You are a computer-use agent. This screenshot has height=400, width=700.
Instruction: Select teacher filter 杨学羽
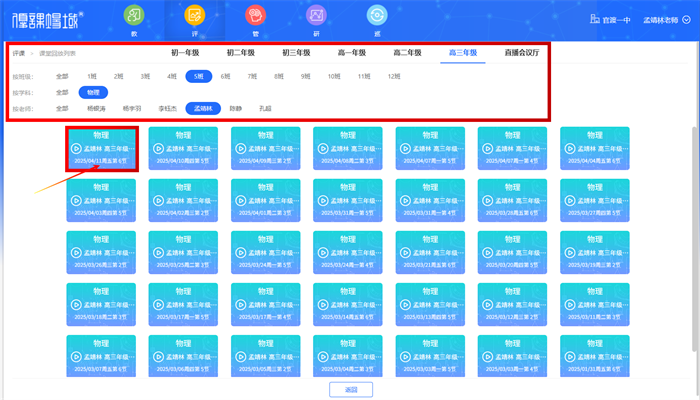click(x=131, y=108)
